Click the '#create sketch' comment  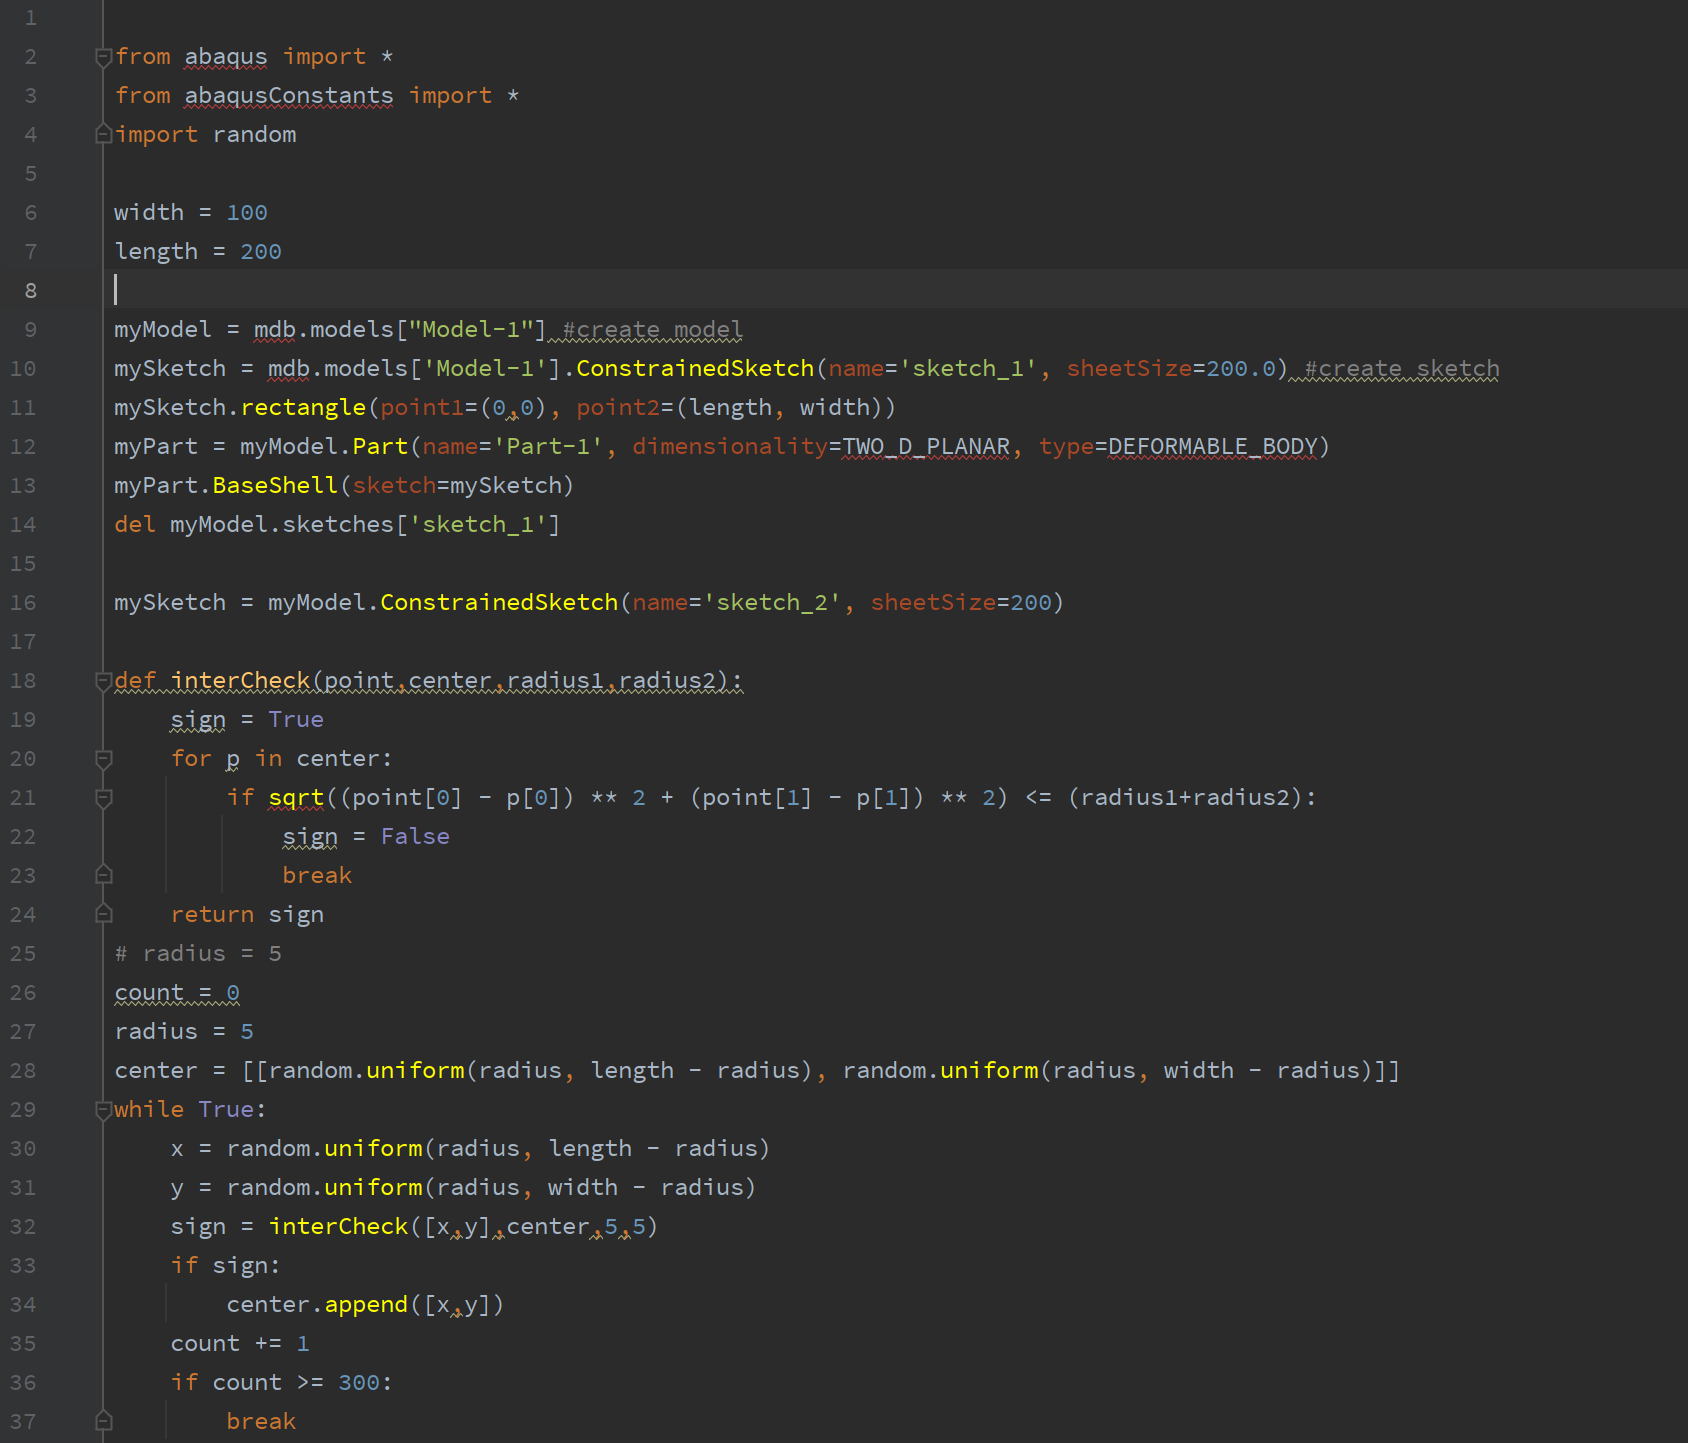1402,368
